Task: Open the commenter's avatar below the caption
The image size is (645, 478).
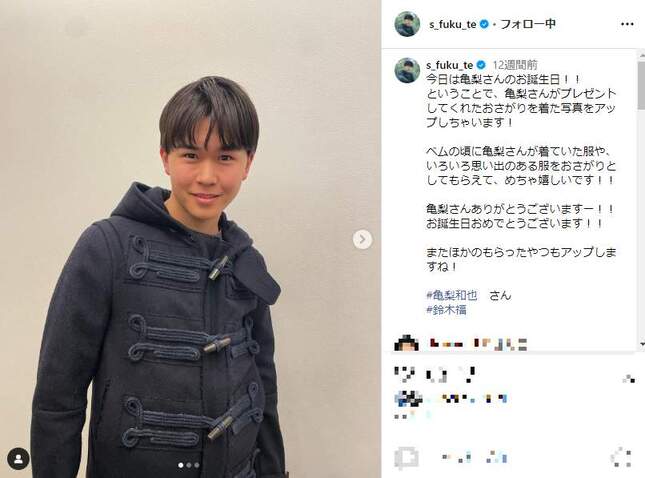Action: click(x=407, y=343)
